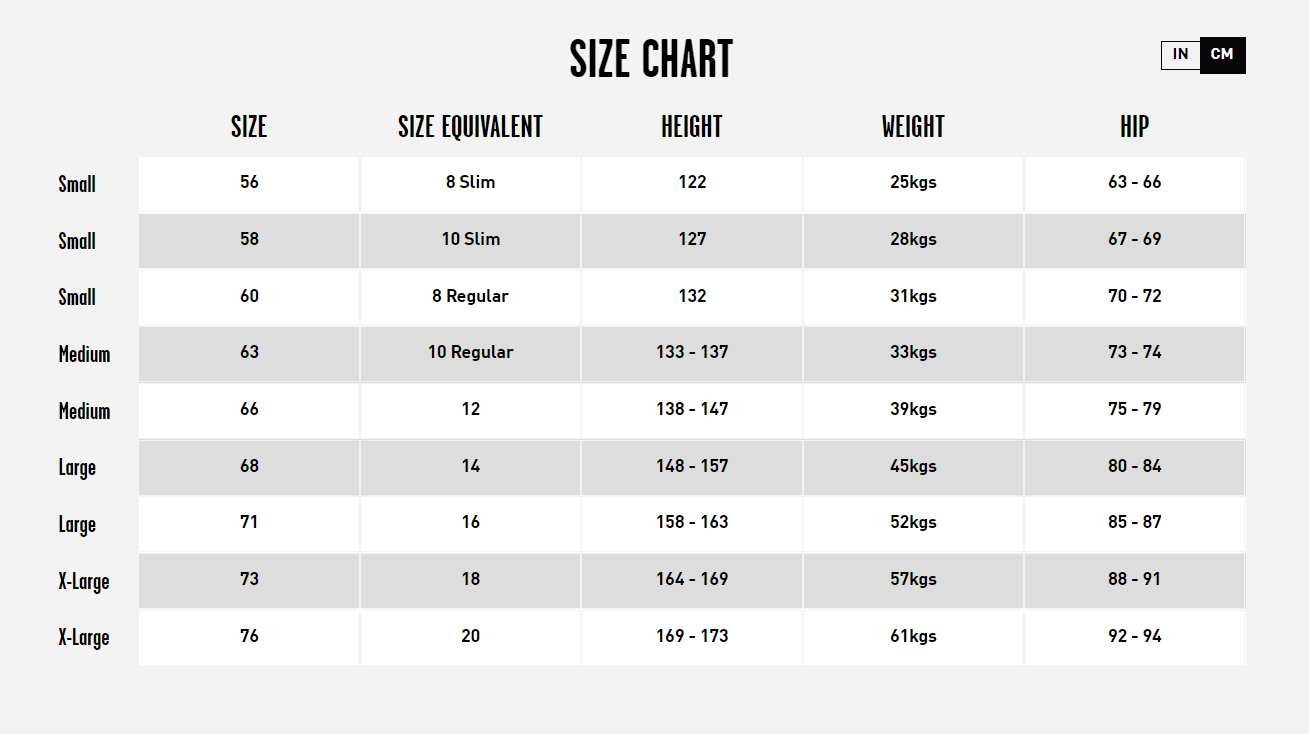Switch units to inches with IN toggle
The image size is (1309, 734).
tap(1181, 55)
